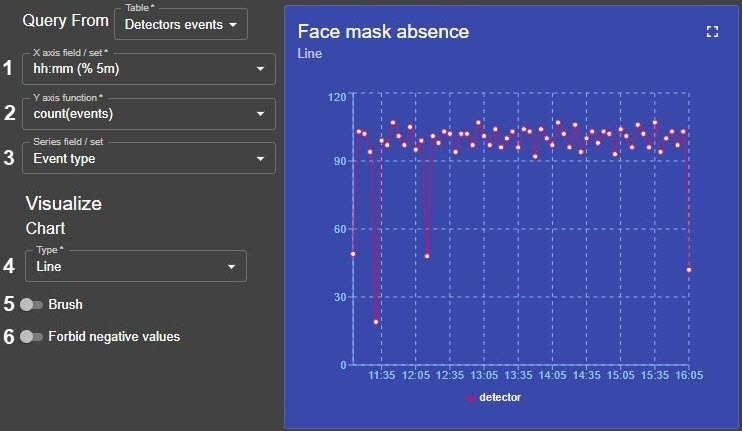Open the Table dropdown showing Detectors events

click(180, 24)
